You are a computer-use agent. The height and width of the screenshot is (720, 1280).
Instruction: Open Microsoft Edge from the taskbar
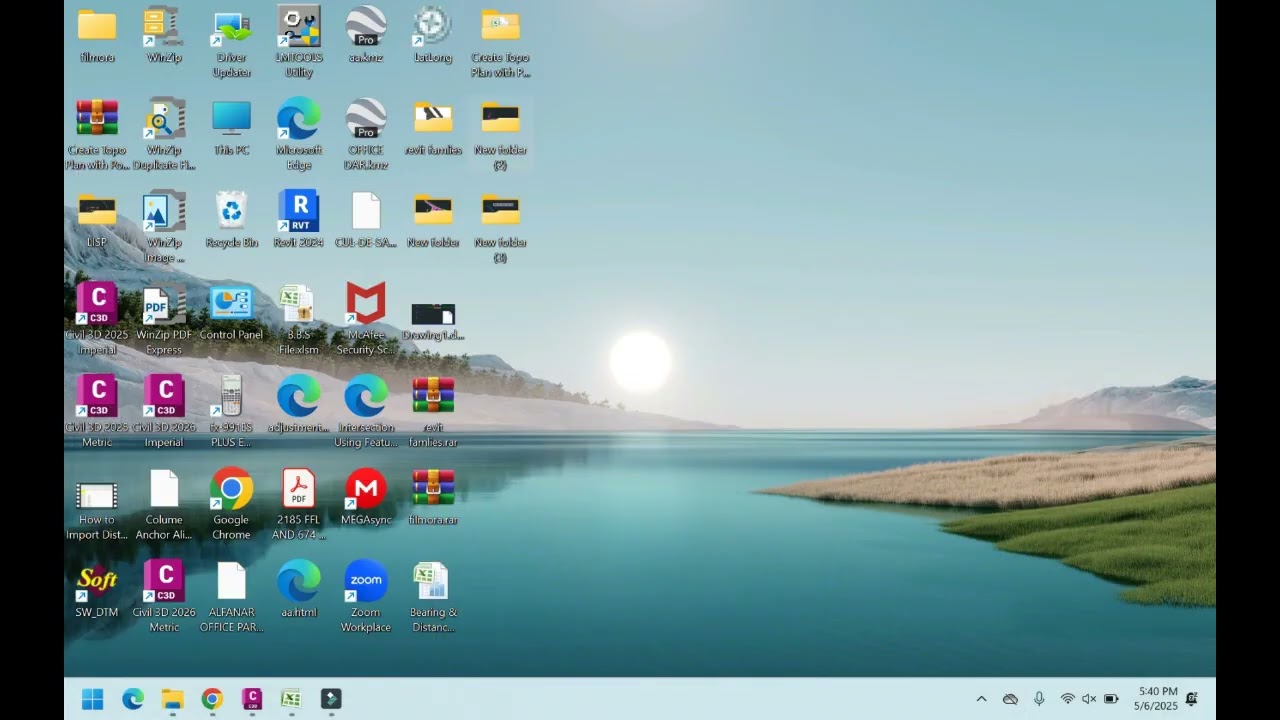pos(133,699)
